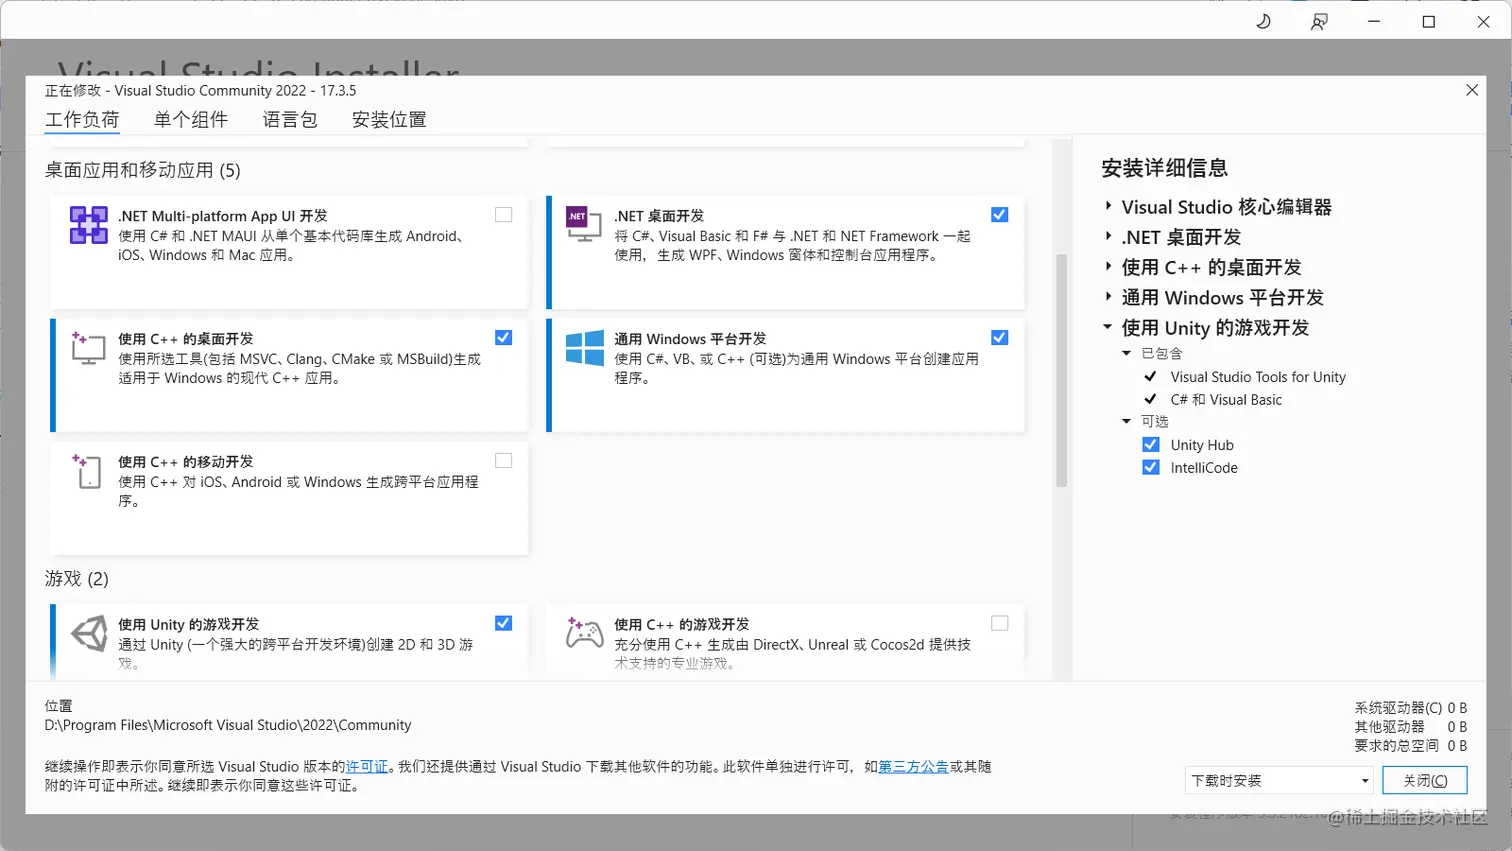1512x851 pixels.
Task: Click the .NET MAUI workload icon
Action: [x=88, y=225]
